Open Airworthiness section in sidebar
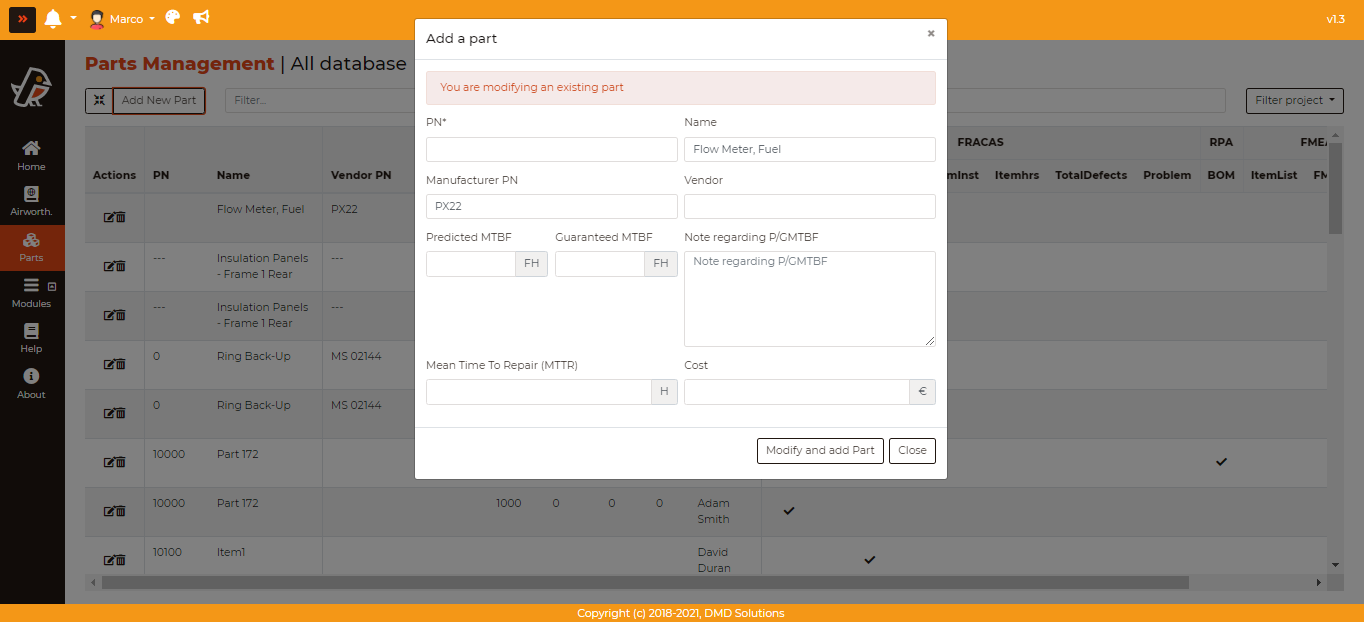This screenshot has height=622, width=1364. 31,201
